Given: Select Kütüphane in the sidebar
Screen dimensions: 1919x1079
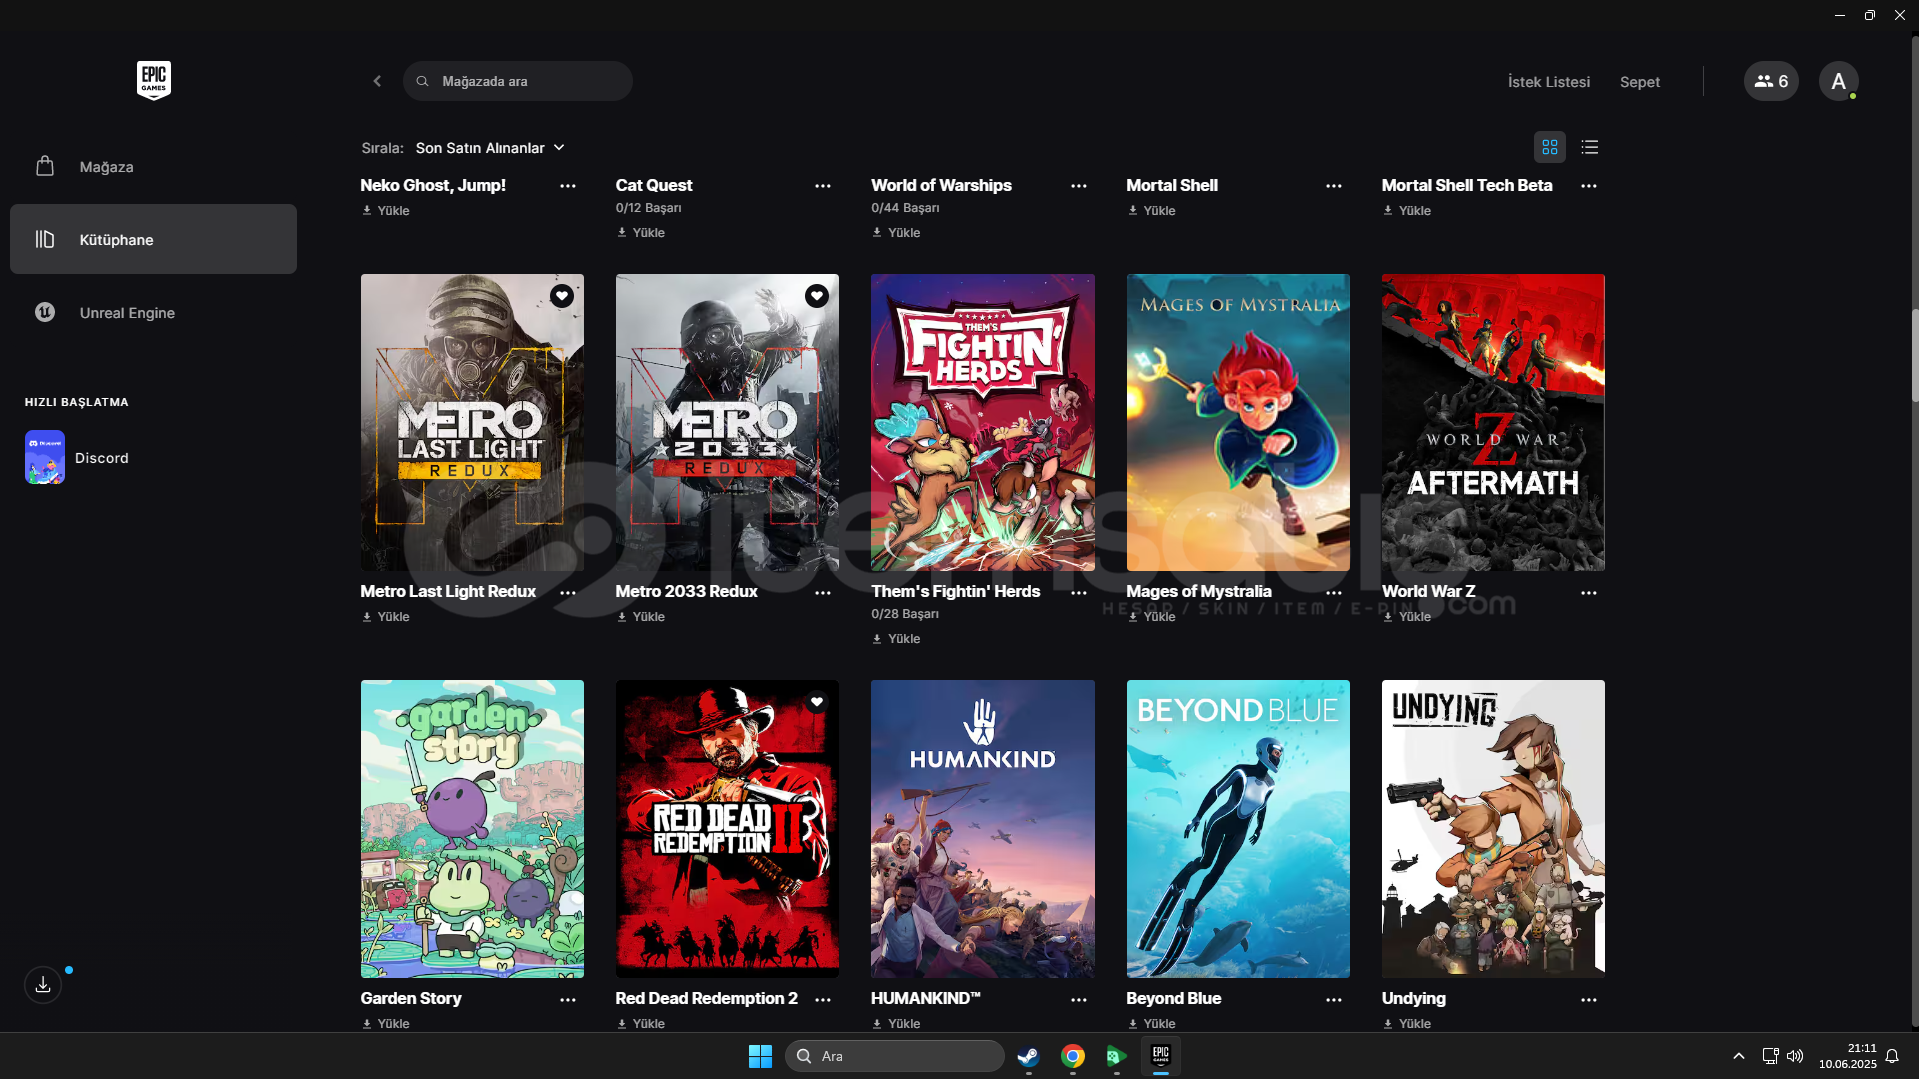Looking at the screenshot, I should tap(153, 240).
